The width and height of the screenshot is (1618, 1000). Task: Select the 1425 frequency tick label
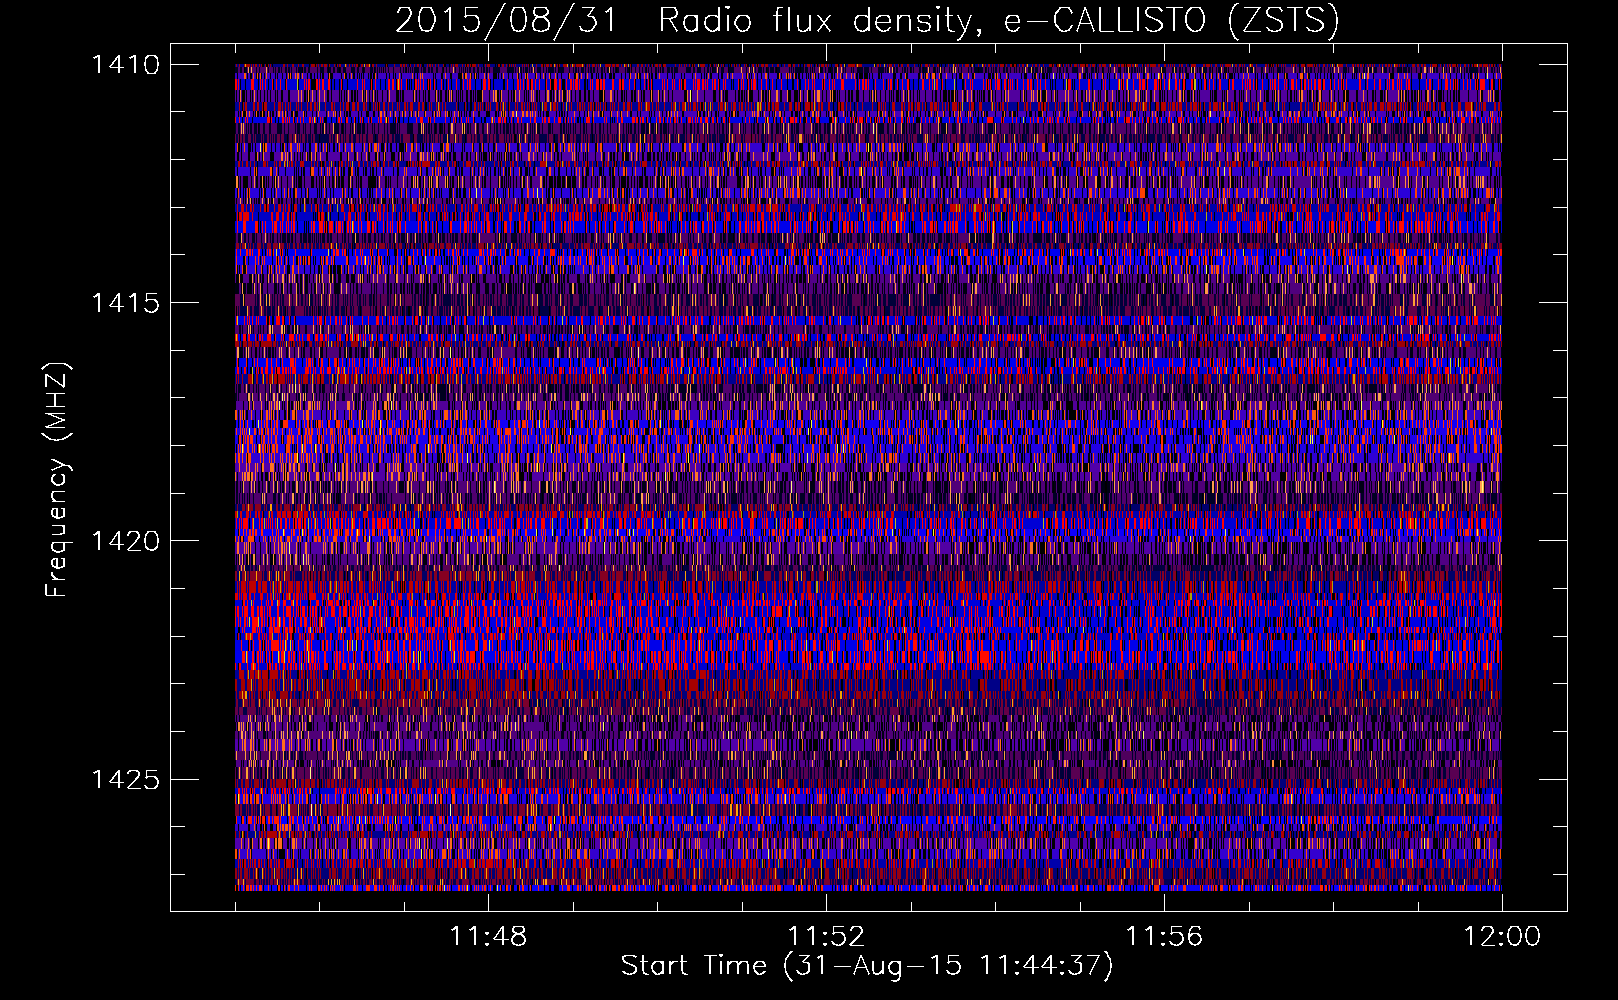[126, 779]
